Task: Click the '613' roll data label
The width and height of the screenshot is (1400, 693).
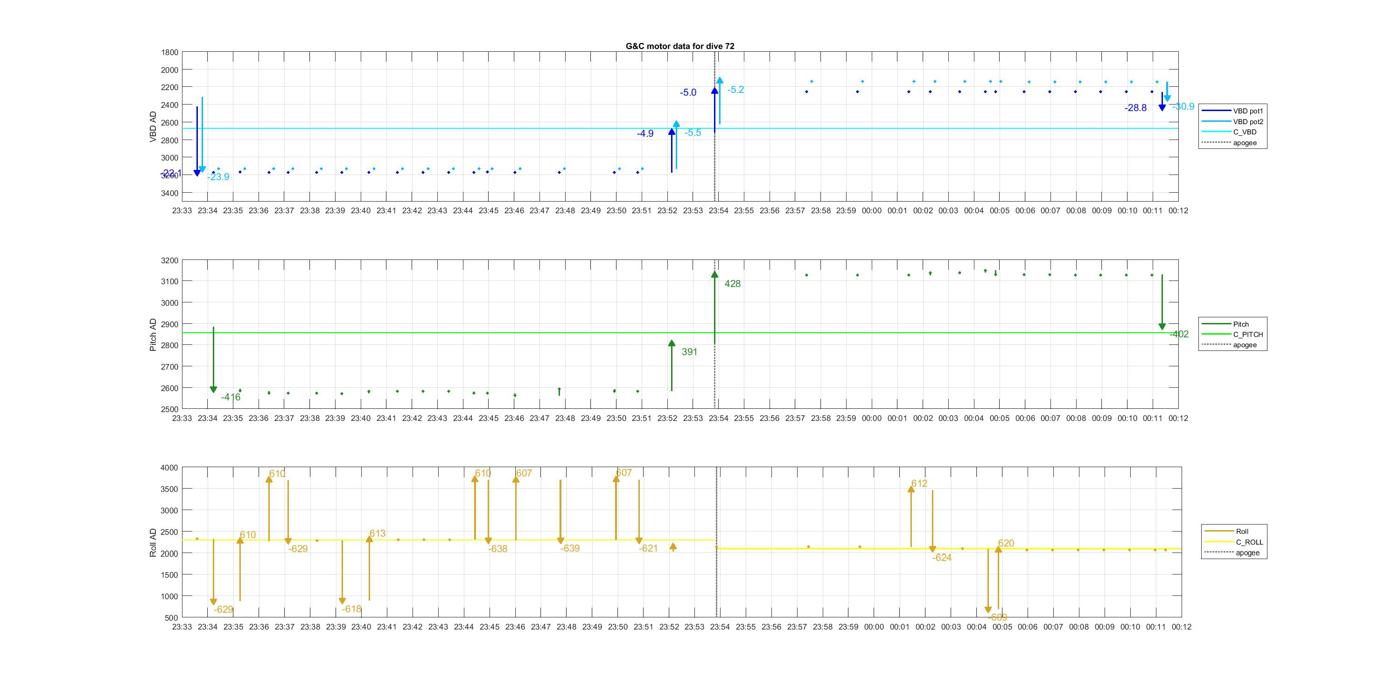Action: [x=377, y=534]
